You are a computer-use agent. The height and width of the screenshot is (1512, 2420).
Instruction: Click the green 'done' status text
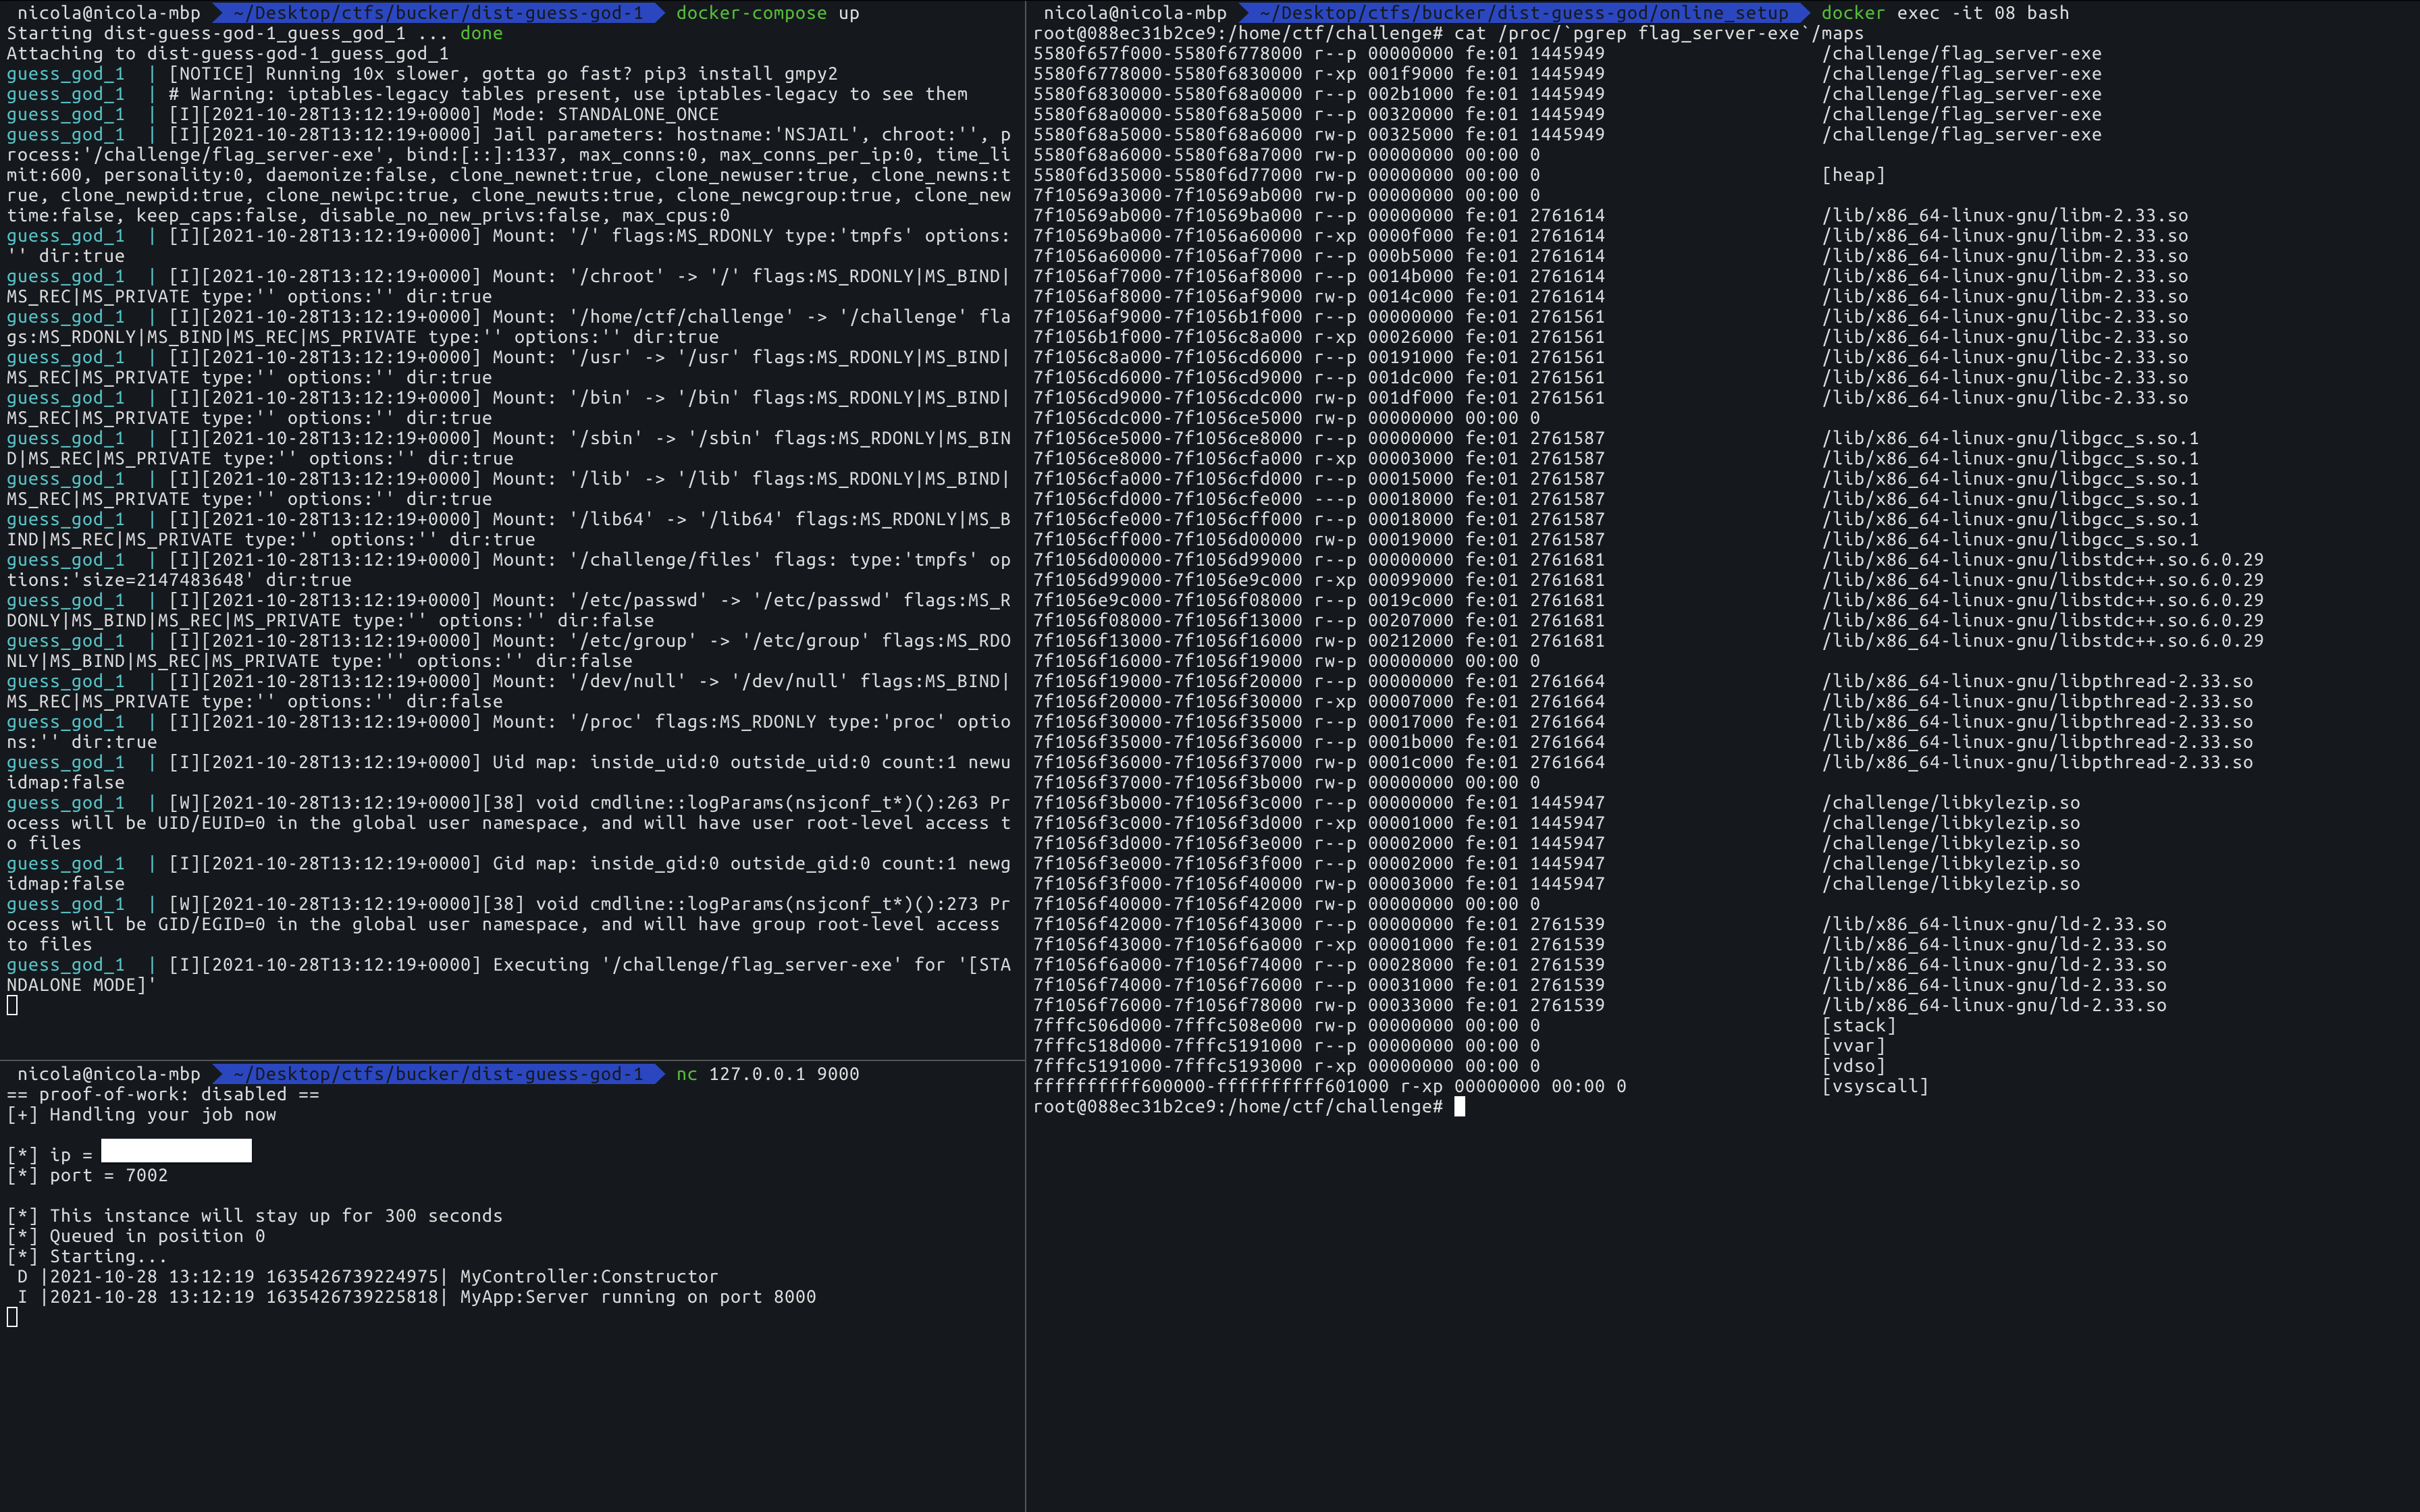pos(481,33)
